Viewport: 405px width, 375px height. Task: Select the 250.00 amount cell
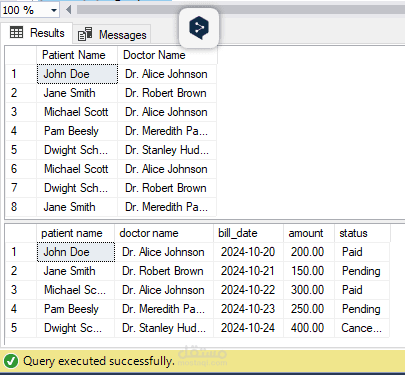click(309, 309)
